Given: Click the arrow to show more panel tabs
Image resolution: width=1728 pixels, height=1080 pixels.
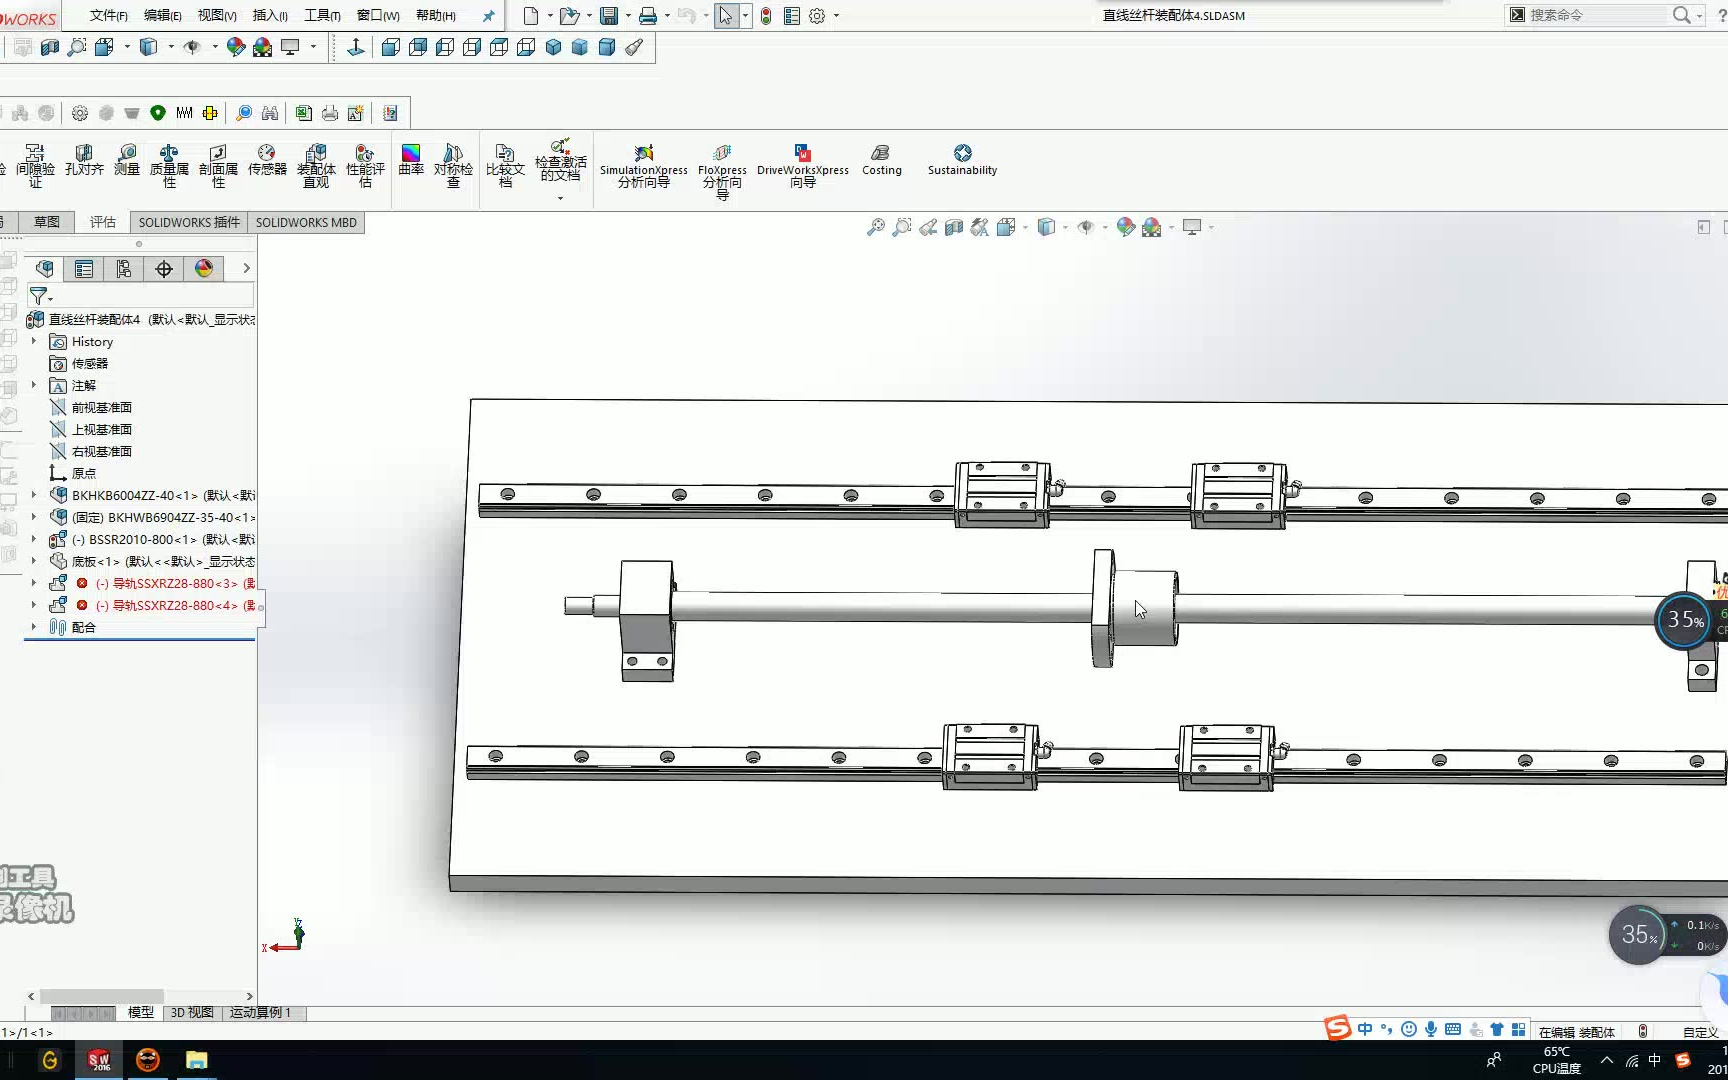Looking at the screenshot, I should 245,268.
